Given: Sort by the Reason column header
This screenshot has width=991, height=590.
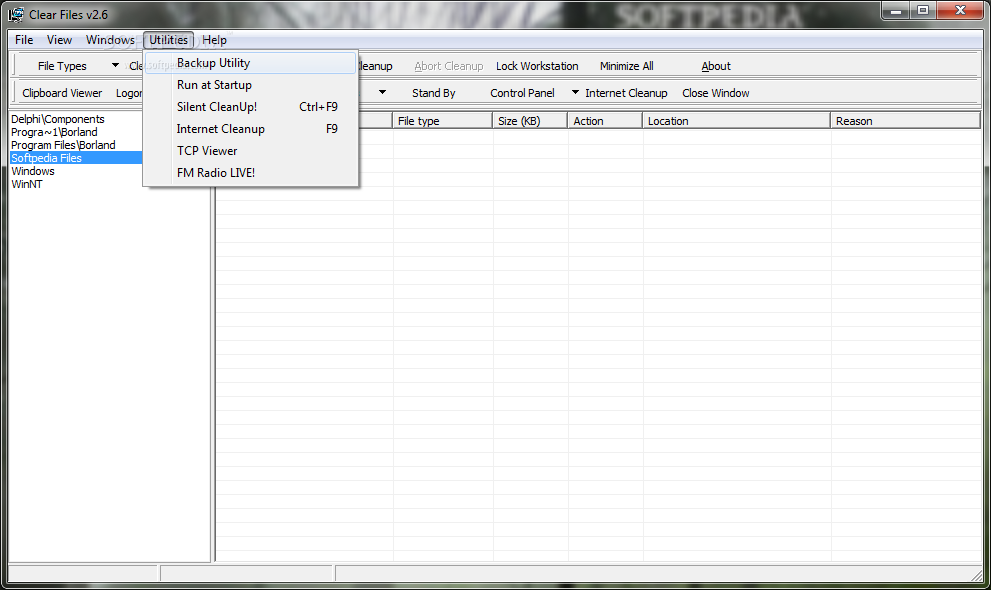Looking at the screenshot, I should (905, 121).
